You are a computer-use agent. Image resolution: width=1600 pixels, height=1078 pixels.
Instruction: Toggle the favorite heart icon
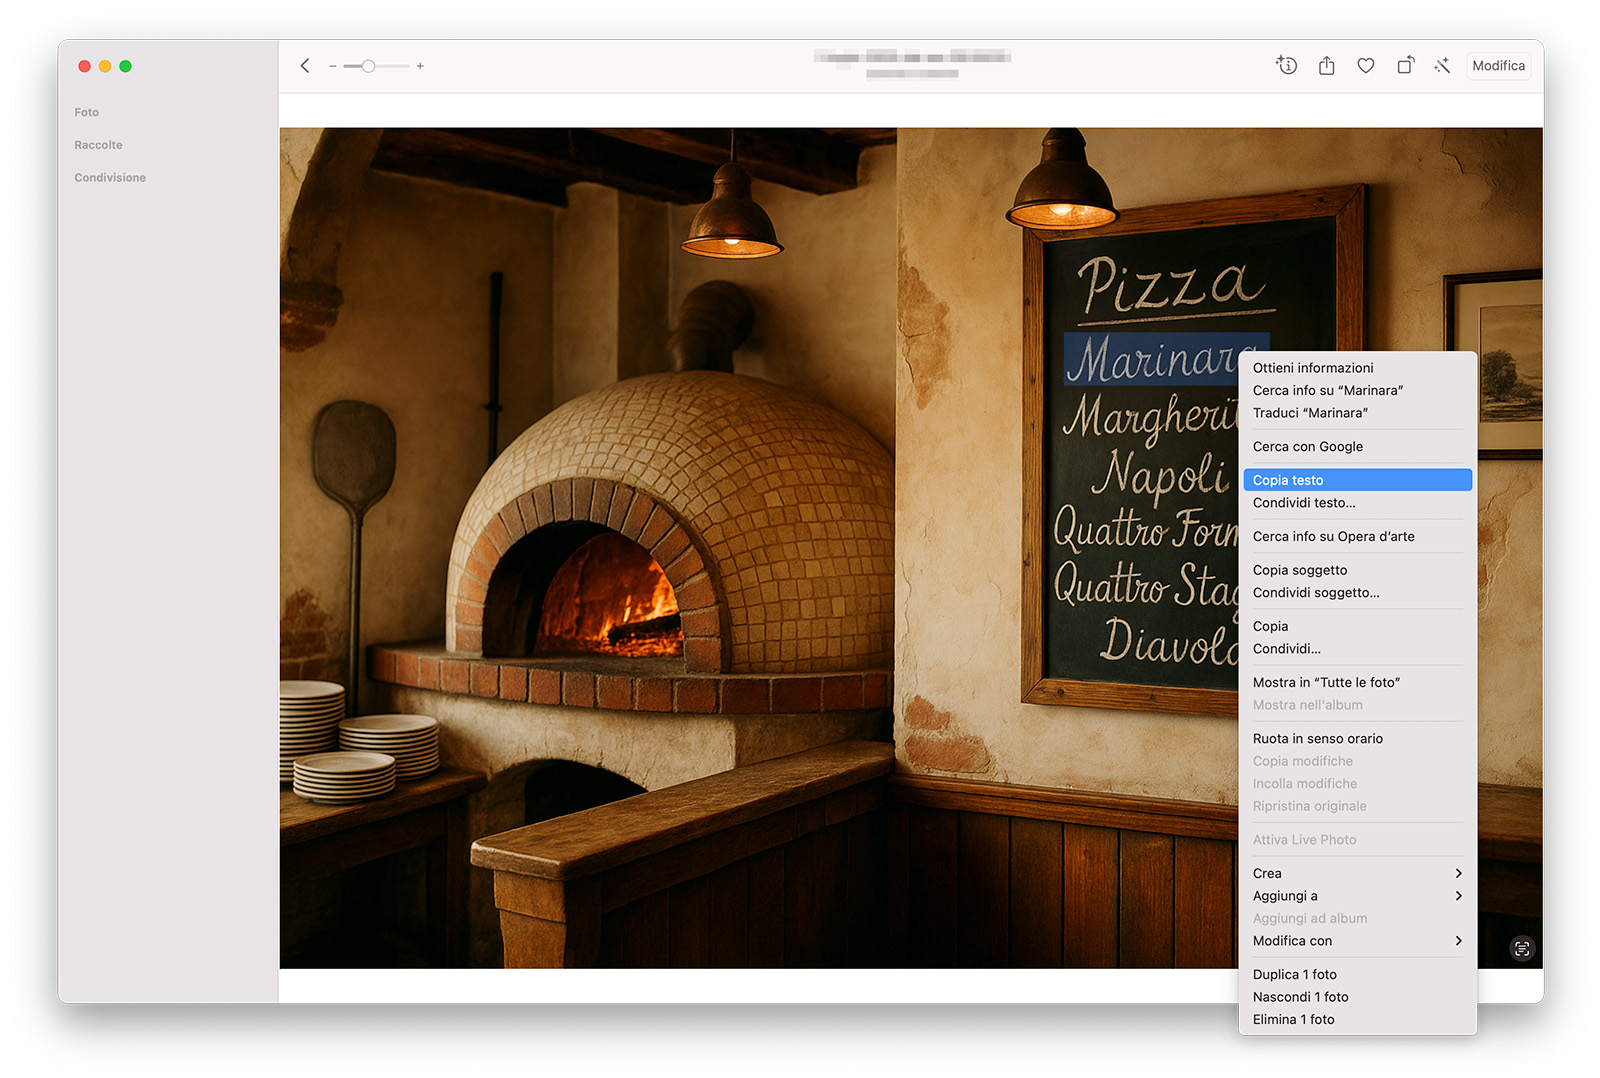pyautogui.click(x=1365, y=66)
